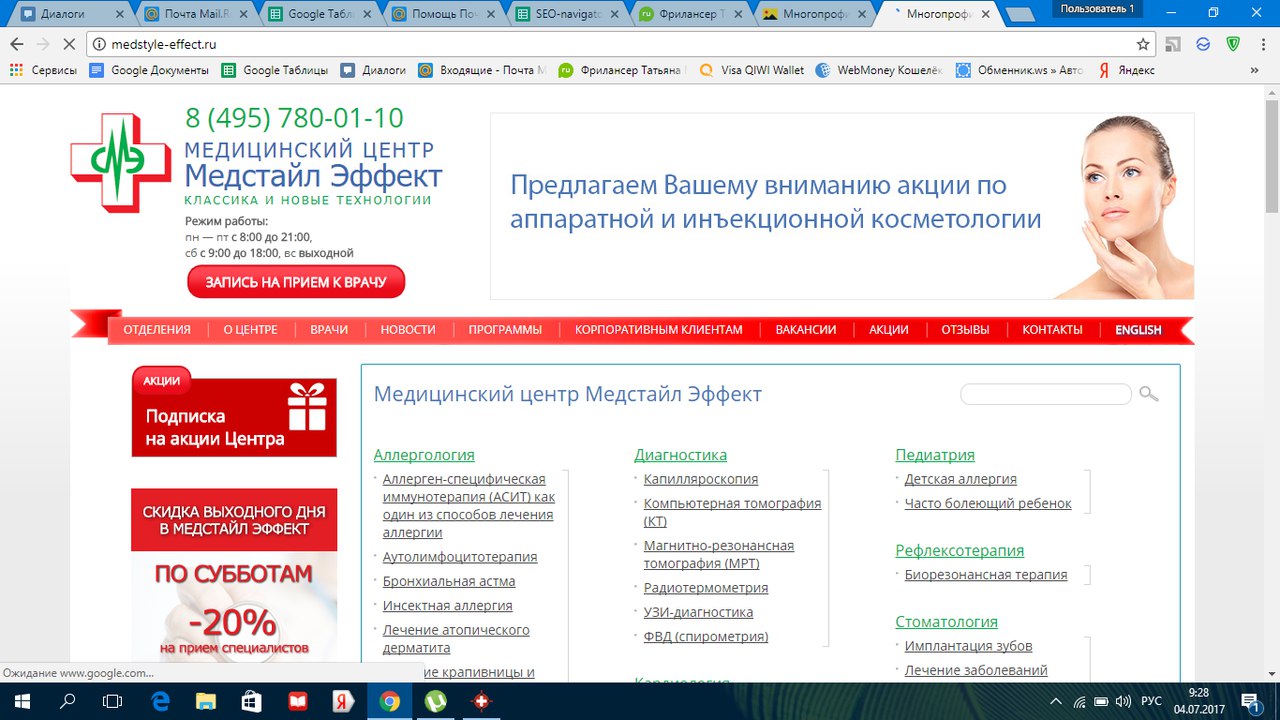Open the Windows Start menu
1280x720 pixels.
(x=23, y=701)
